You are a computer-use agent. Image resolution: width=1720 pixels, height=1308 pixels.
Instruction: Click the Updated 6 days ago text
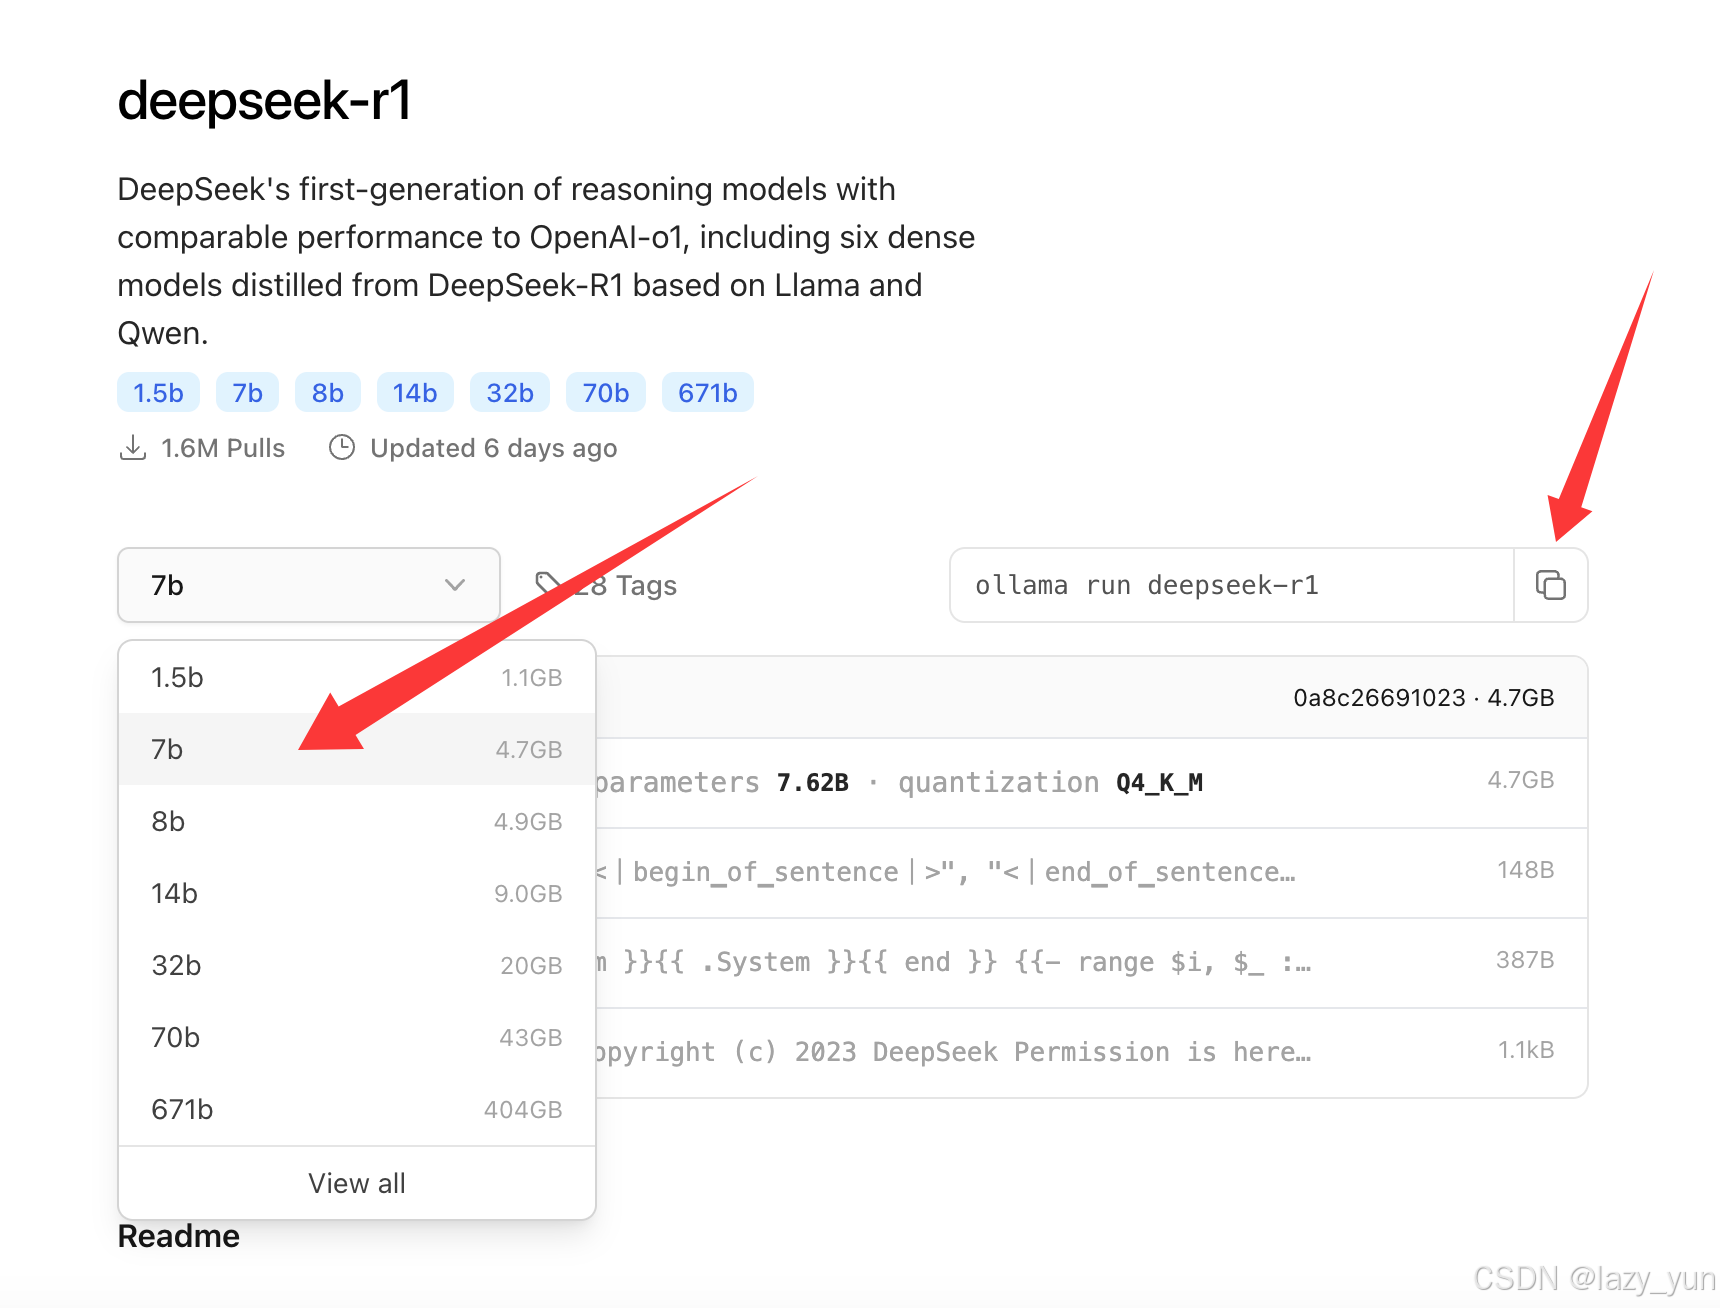point(494,448)
